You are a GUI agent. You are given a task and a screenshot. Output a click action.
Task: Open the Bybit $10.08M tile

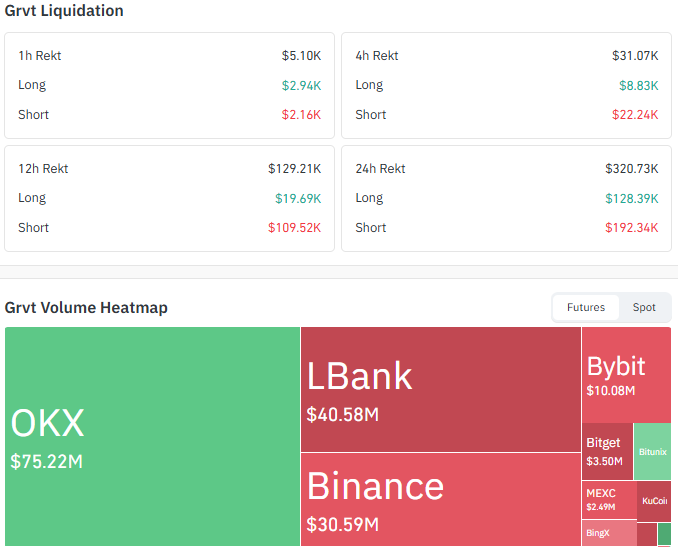(626, 375)
